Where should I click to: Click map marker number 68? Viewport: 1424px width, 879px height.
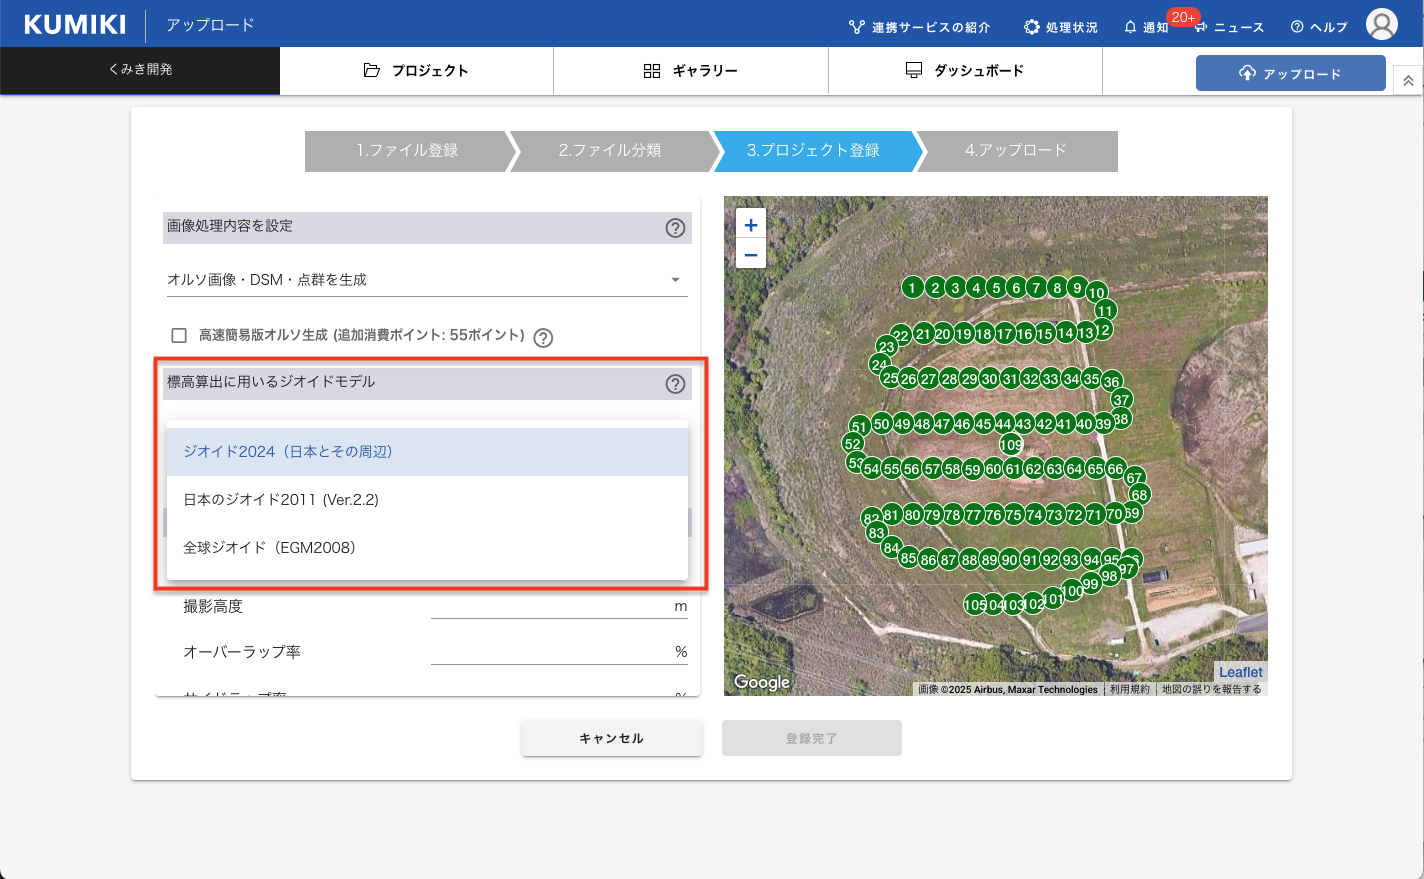1139,495
